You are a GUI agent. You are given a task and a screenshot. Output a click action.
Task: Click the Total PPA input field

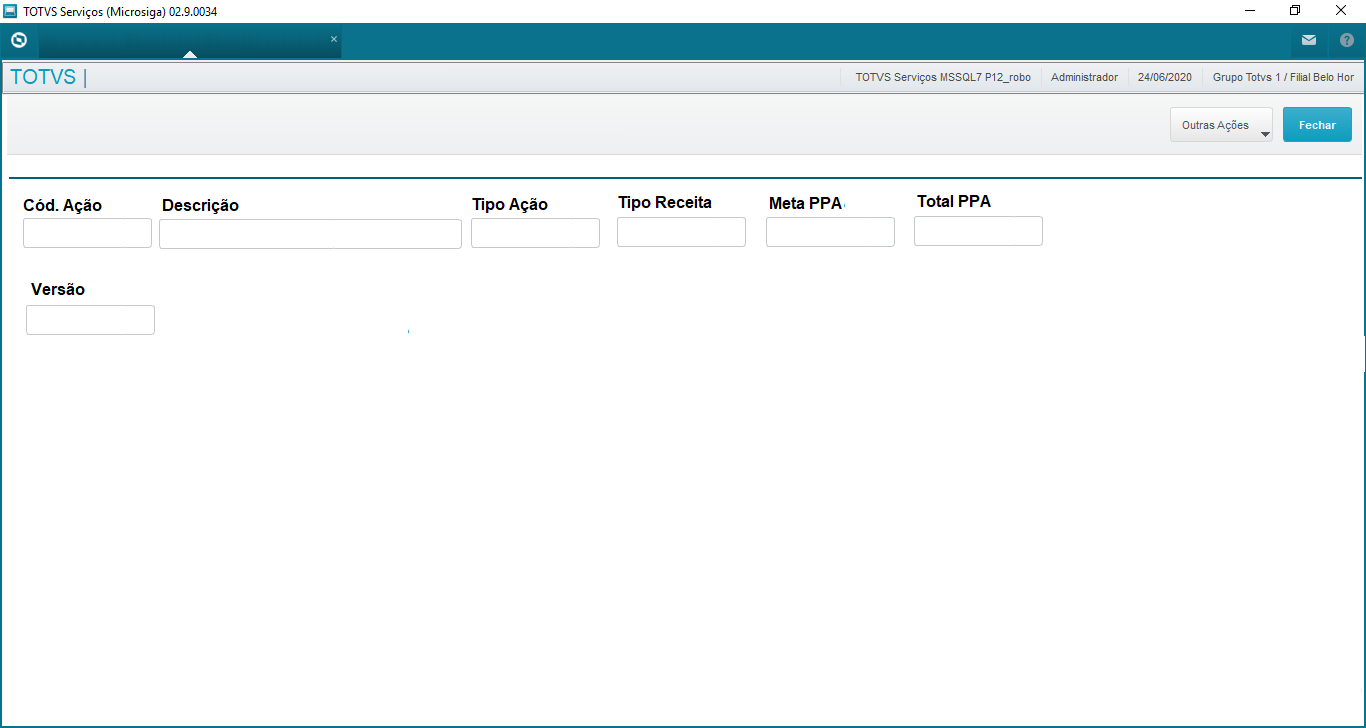pyautogui.click(x=978, y=231)
